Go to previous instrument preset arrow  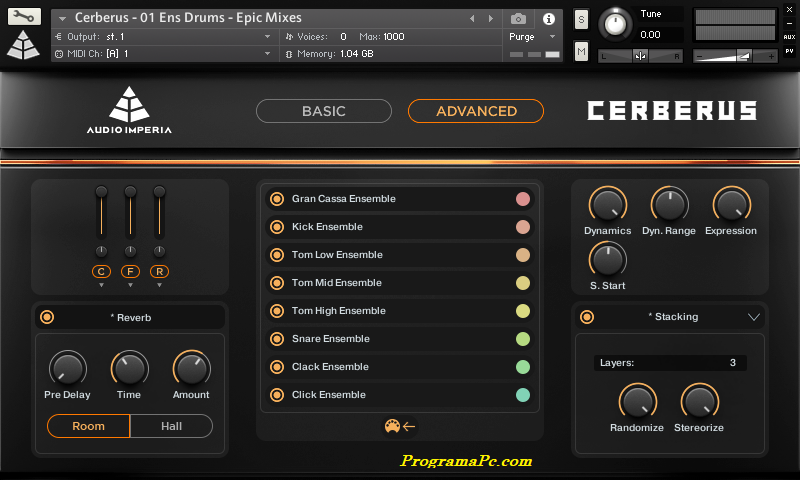point(472,19)
